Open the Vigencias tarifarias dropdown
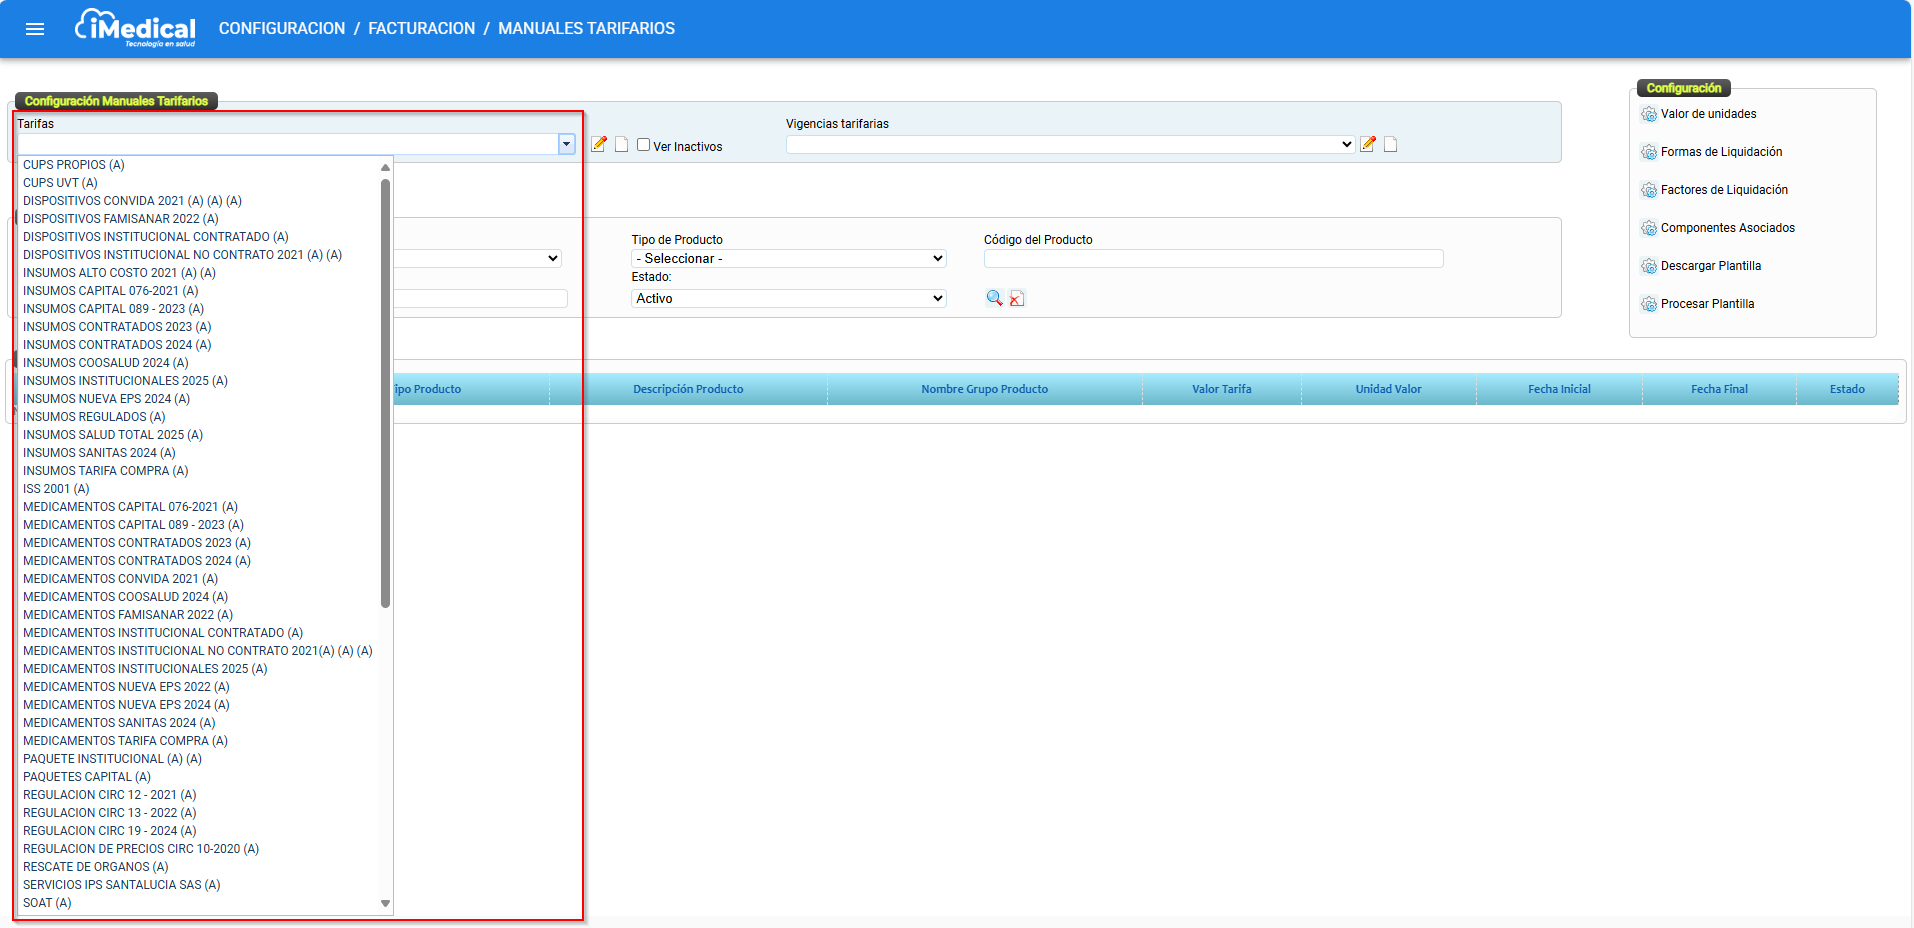The image size is (1914, 928). (1070, 145)
